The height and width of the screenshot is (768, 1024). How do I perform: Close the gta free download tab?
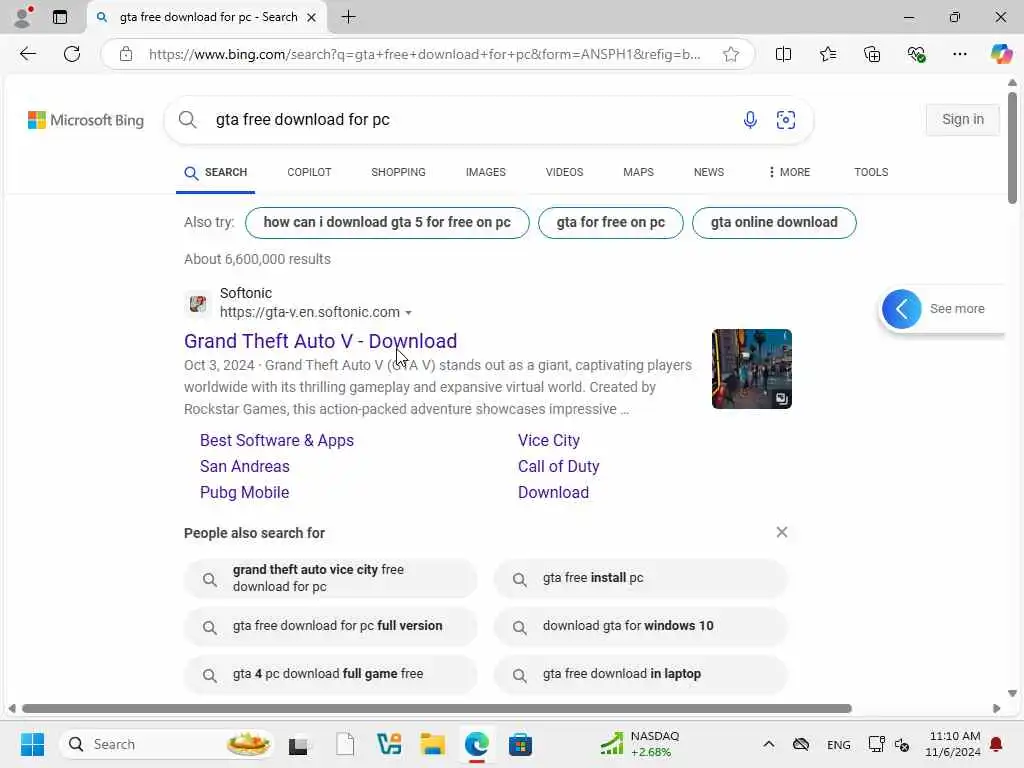click(x=312, y=18)
